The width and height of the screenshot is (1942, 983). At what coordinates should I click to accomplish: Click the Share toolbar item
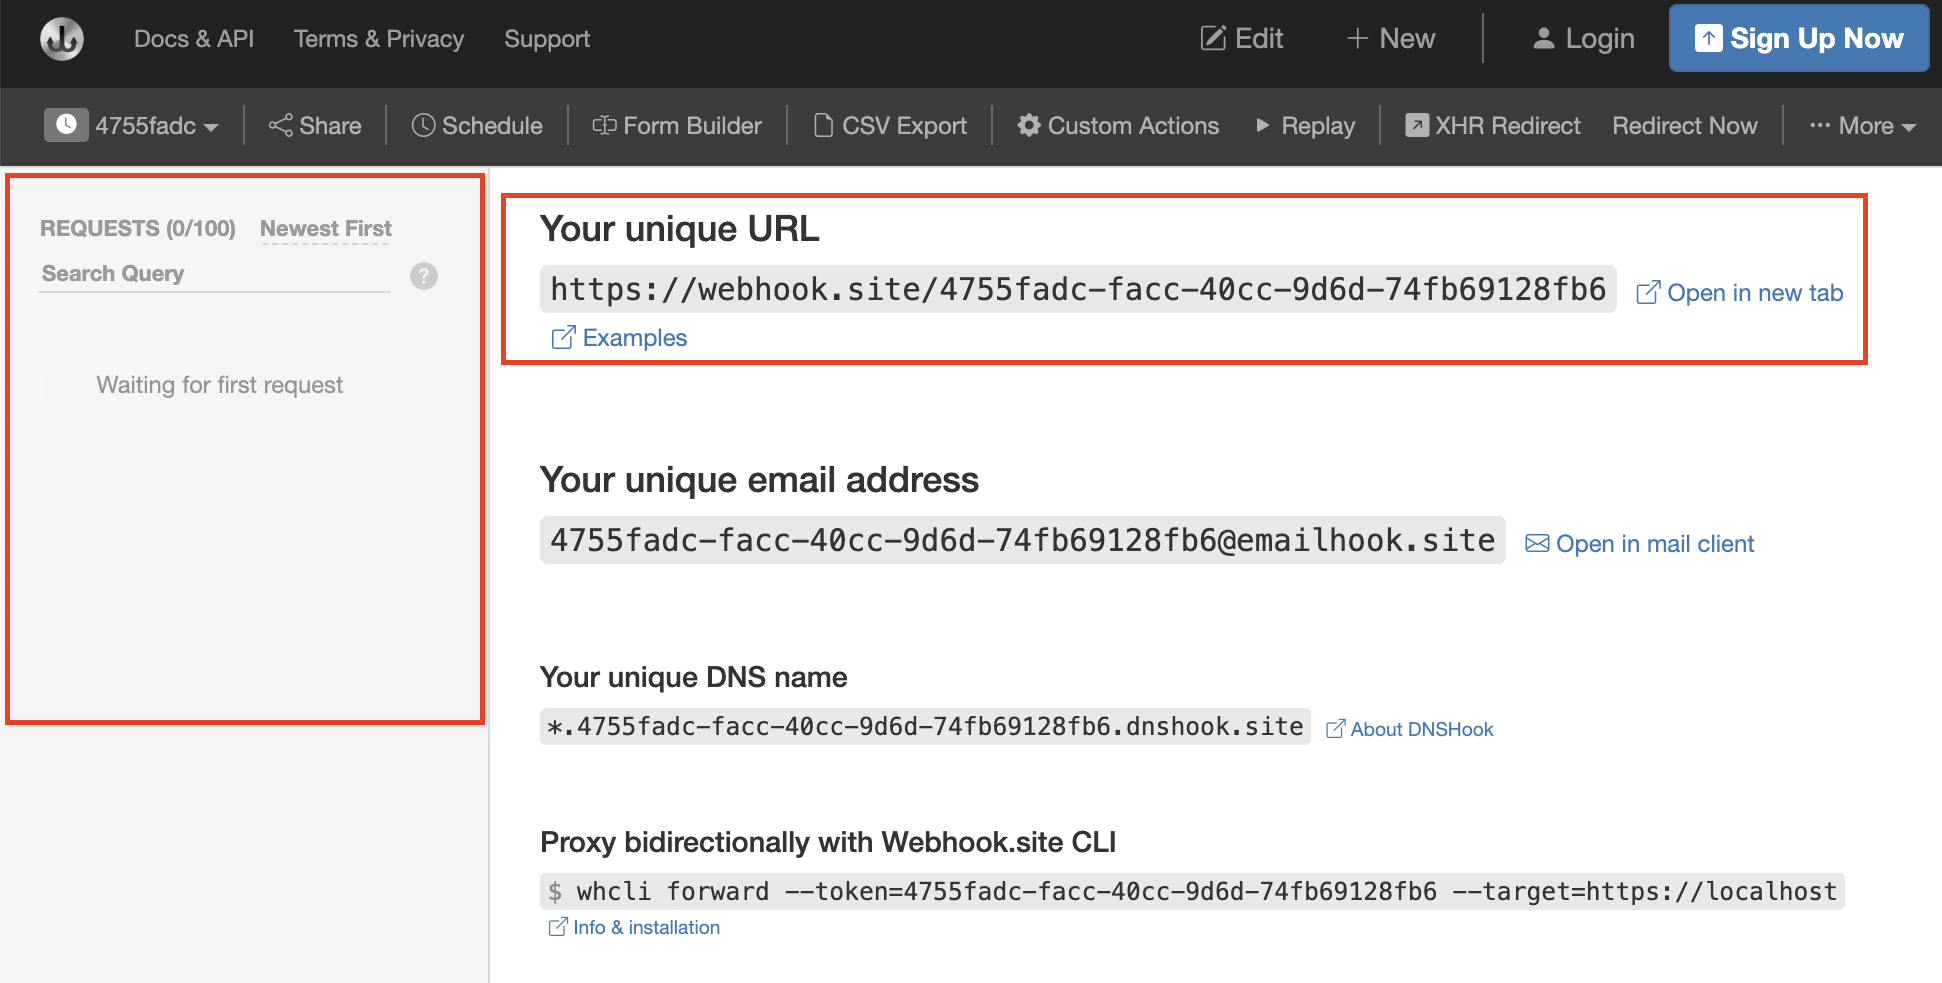coord(315,126)
